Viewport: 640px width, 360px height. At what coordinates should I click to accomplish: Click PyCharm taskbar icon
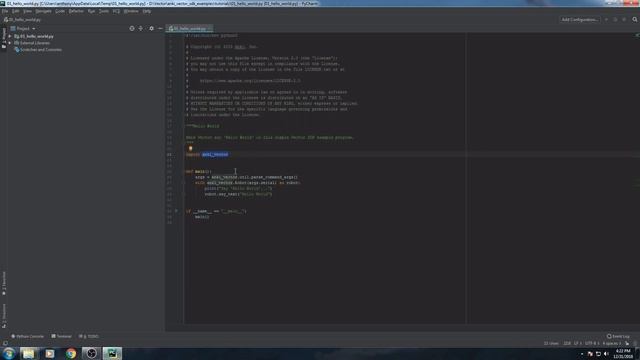coord(112,353)
